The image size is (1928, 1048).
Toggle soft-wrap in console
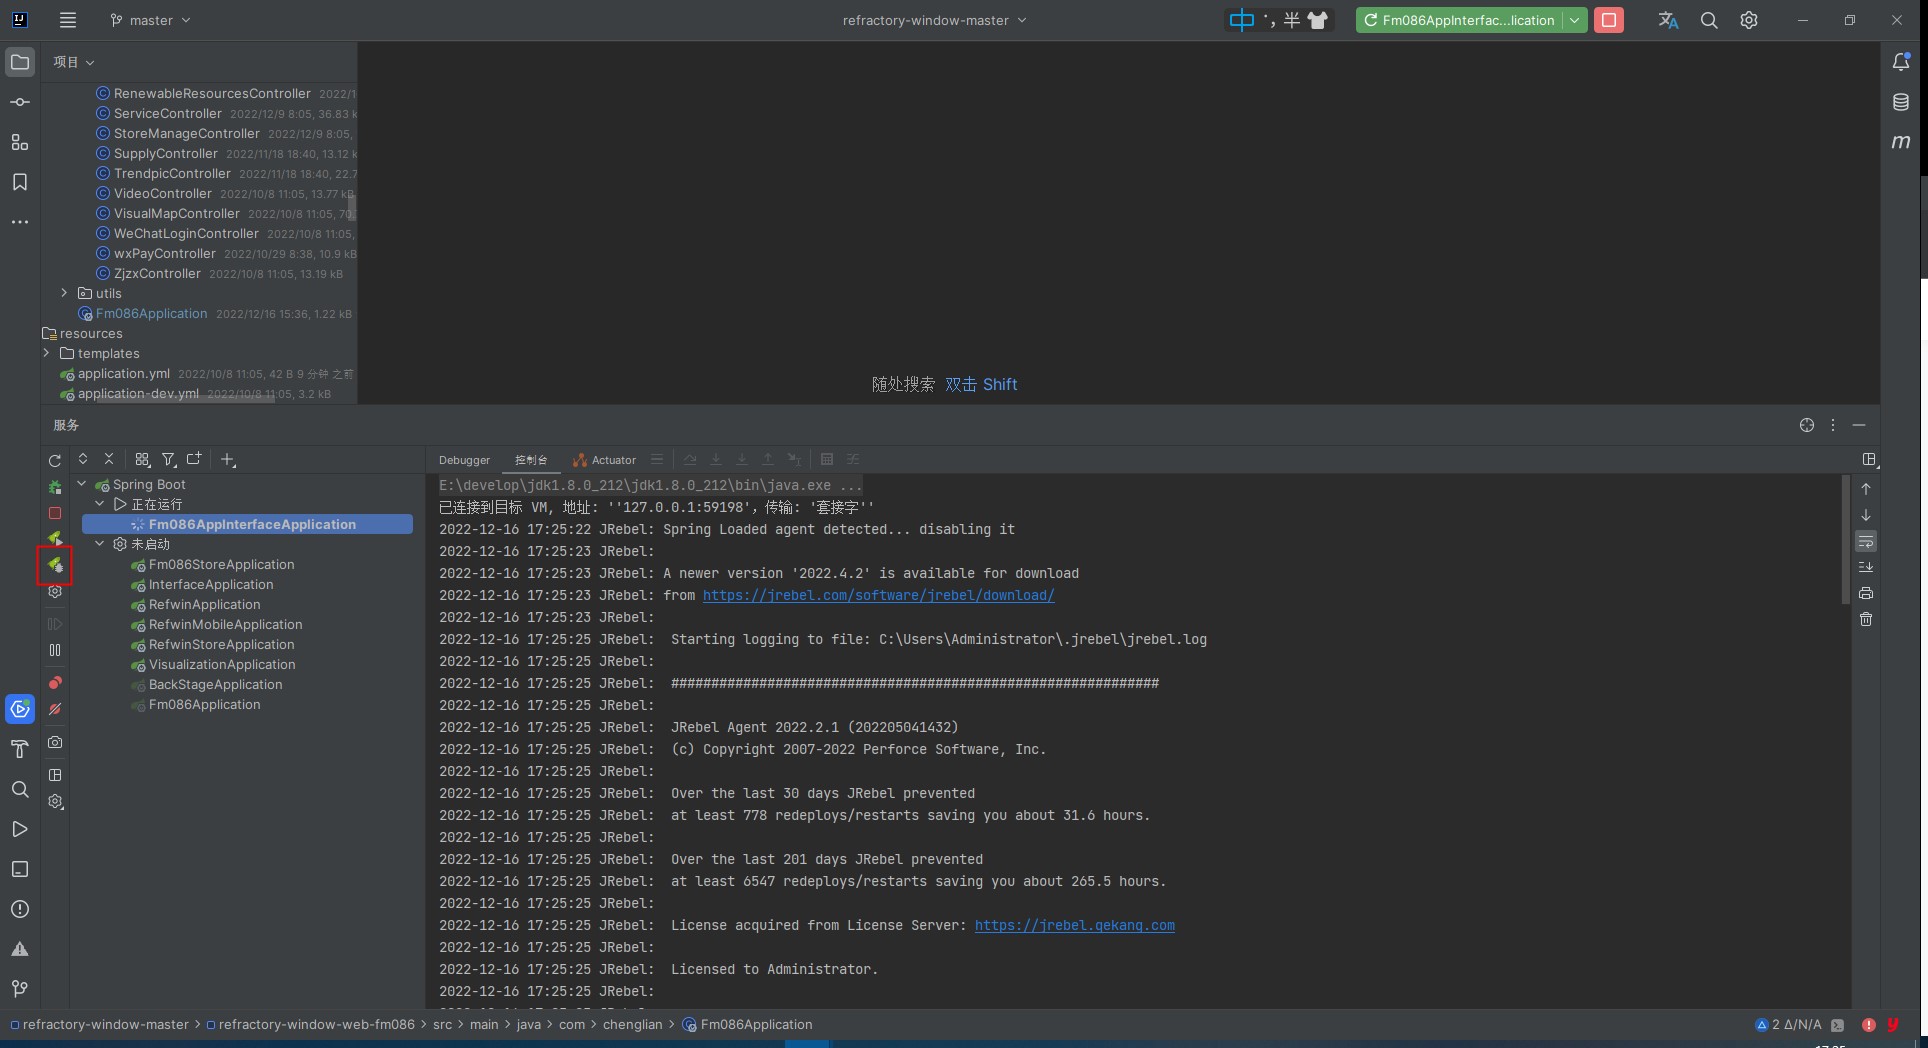click(x=1866, y=541)
